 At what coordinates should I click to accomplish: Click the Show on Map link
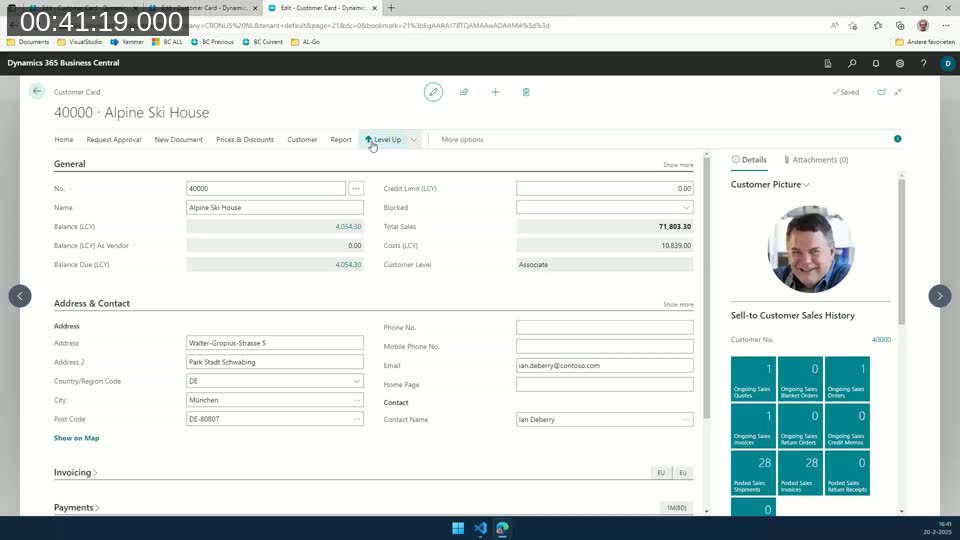coord(77,438)
